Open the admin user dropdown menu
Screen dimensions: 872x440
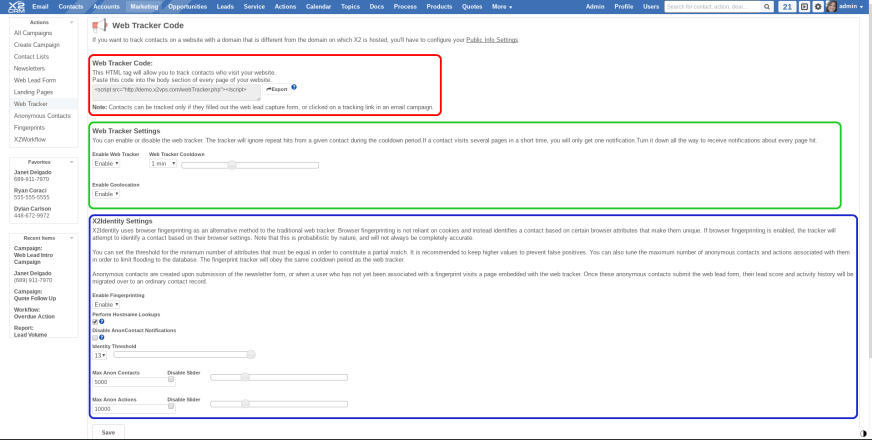coord(851,7)
